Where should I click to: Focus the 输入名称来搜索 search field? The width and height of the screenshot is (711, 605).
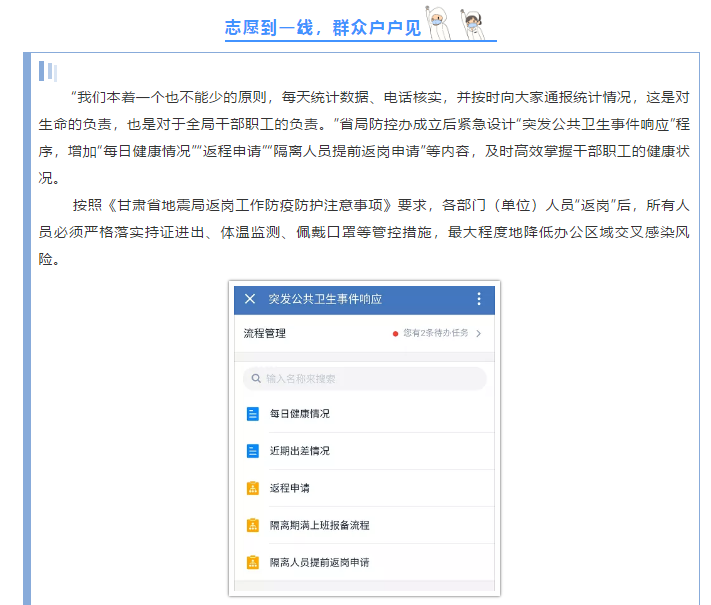[x=365, y=379]
